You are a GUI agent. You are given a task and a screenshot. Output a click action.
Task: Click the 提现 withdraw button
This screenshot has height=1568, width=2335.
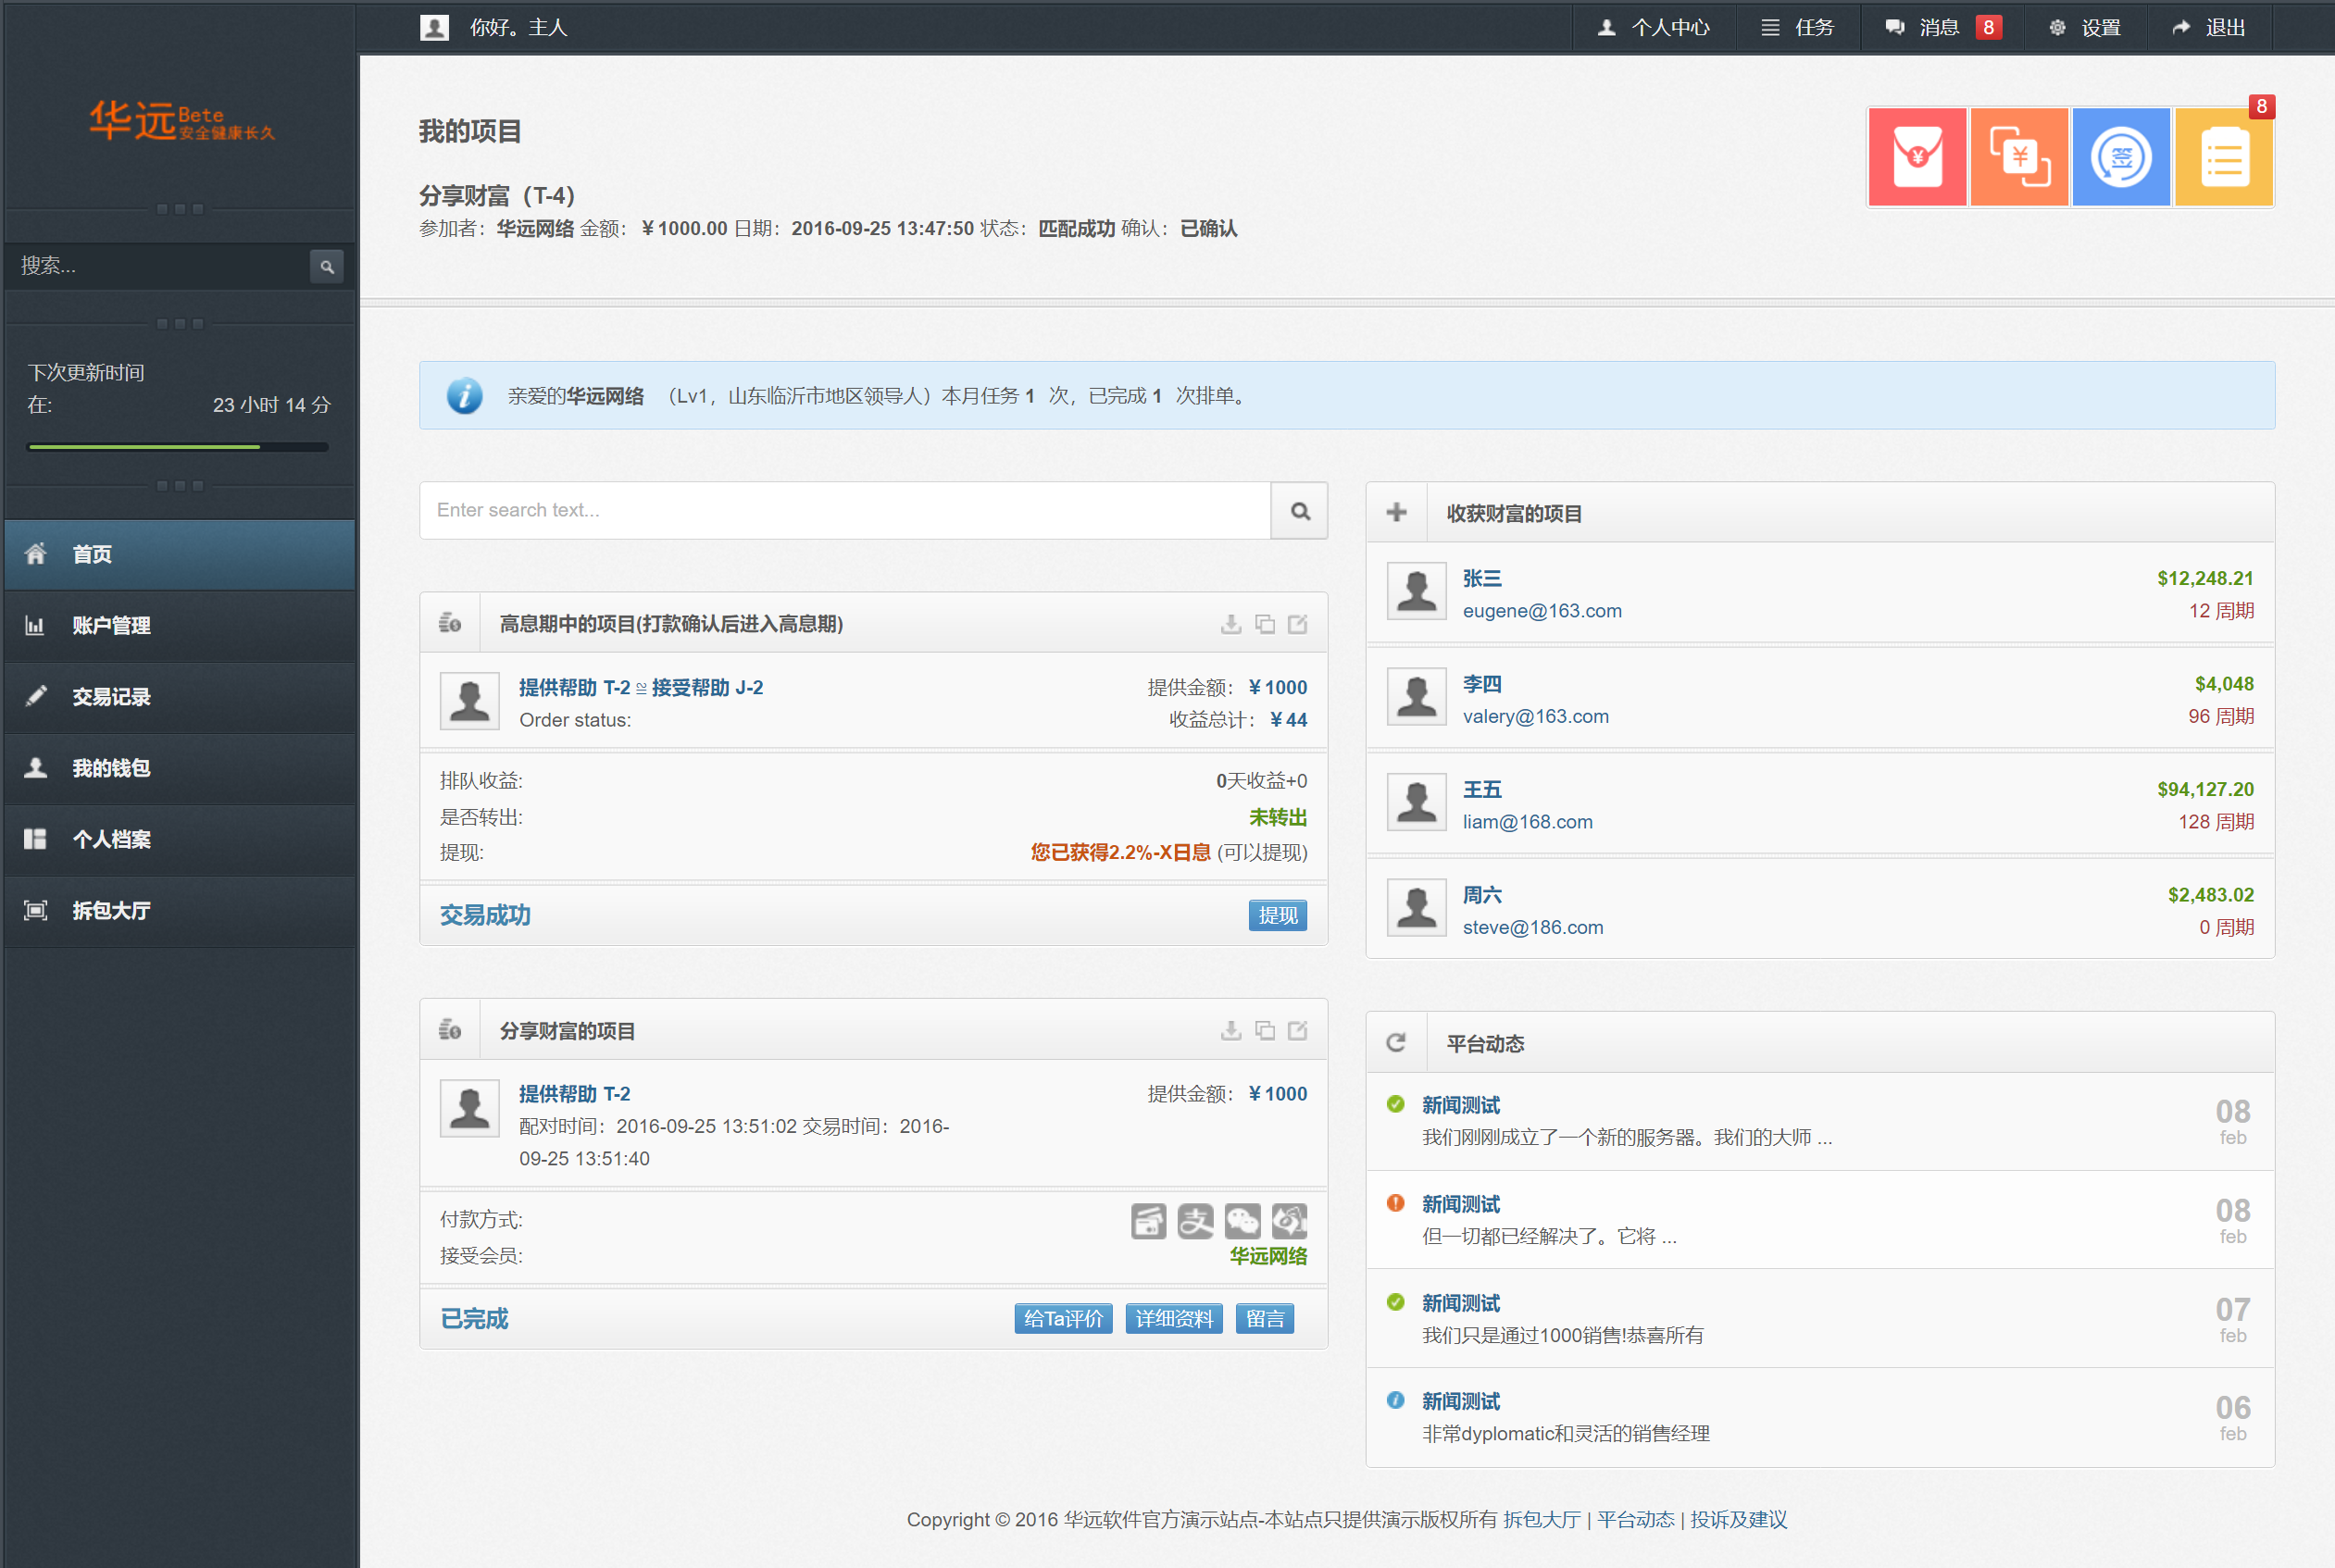click(x=1277, y=915)
